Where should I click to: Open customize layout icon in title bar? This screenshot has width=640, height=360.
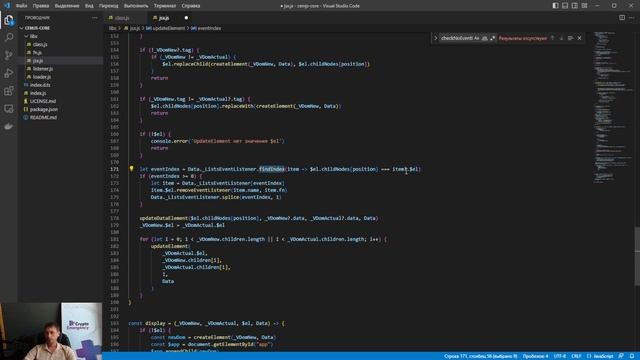tap(584, 6)
